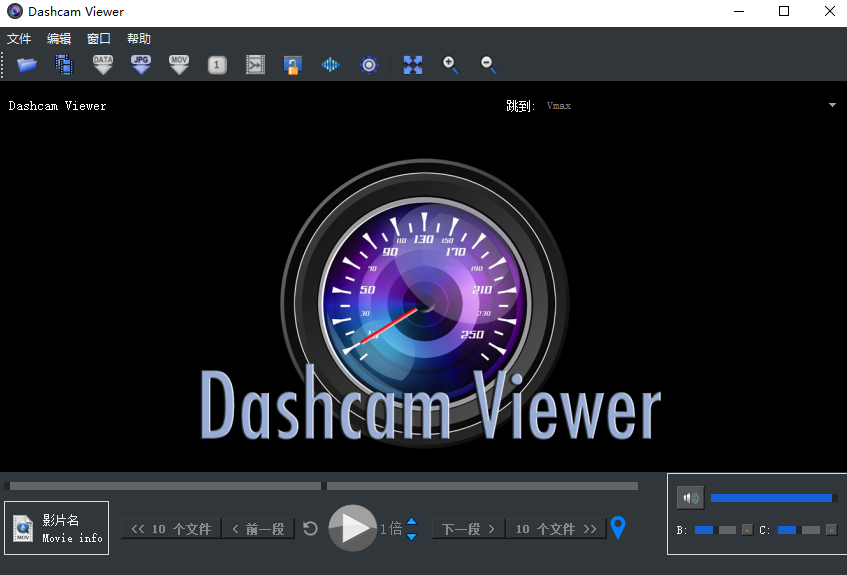This screenshot has width=847, height=575.
Task: Open the audio waveform icon
Action: tap(330, 65)
